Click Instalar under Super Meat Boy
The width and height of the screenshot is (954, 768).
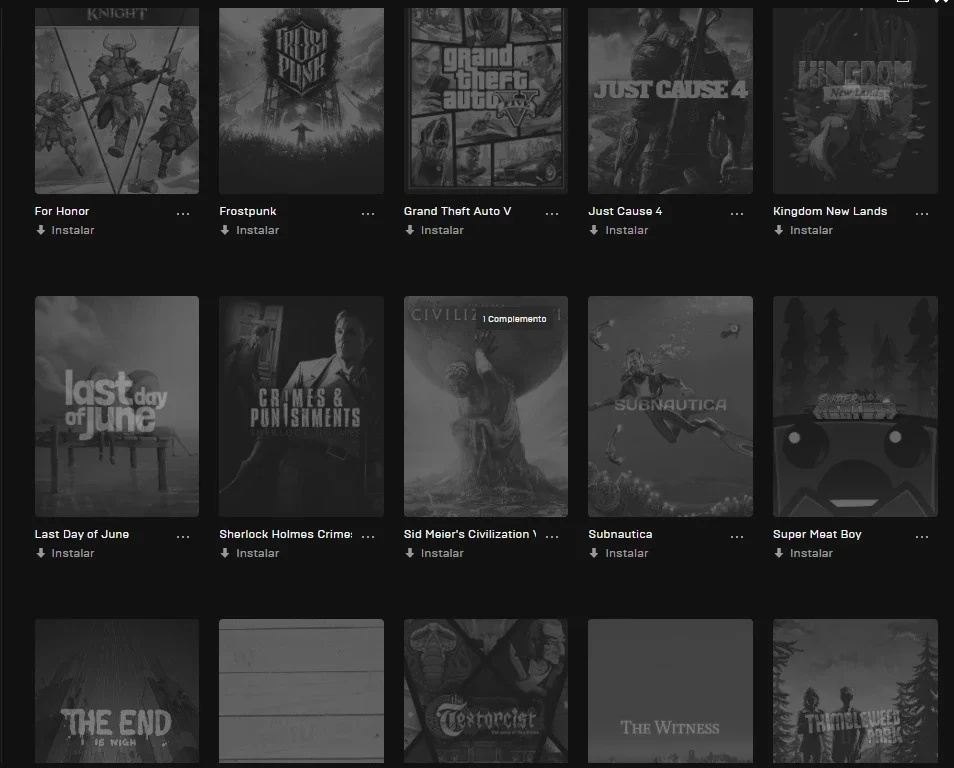[803, 553]
